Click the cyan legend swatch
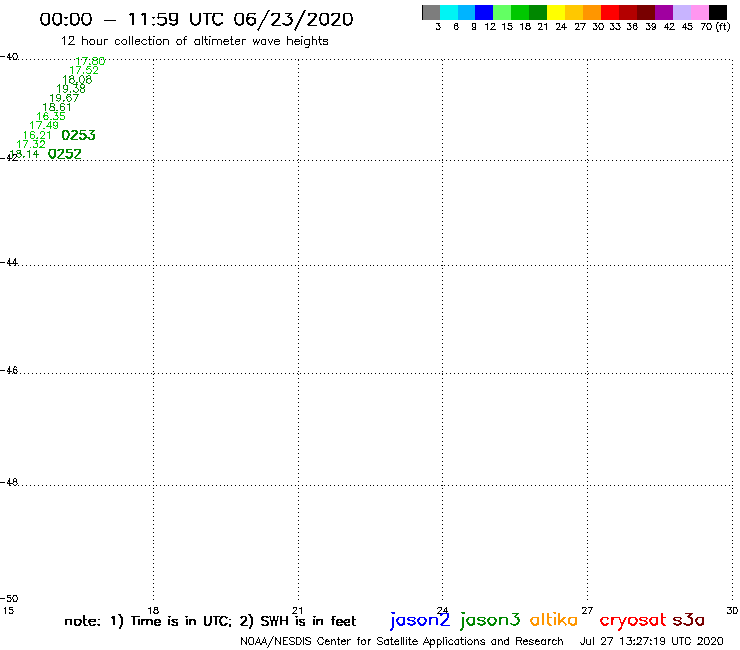 pyautogui.click(x=449, y=12)
